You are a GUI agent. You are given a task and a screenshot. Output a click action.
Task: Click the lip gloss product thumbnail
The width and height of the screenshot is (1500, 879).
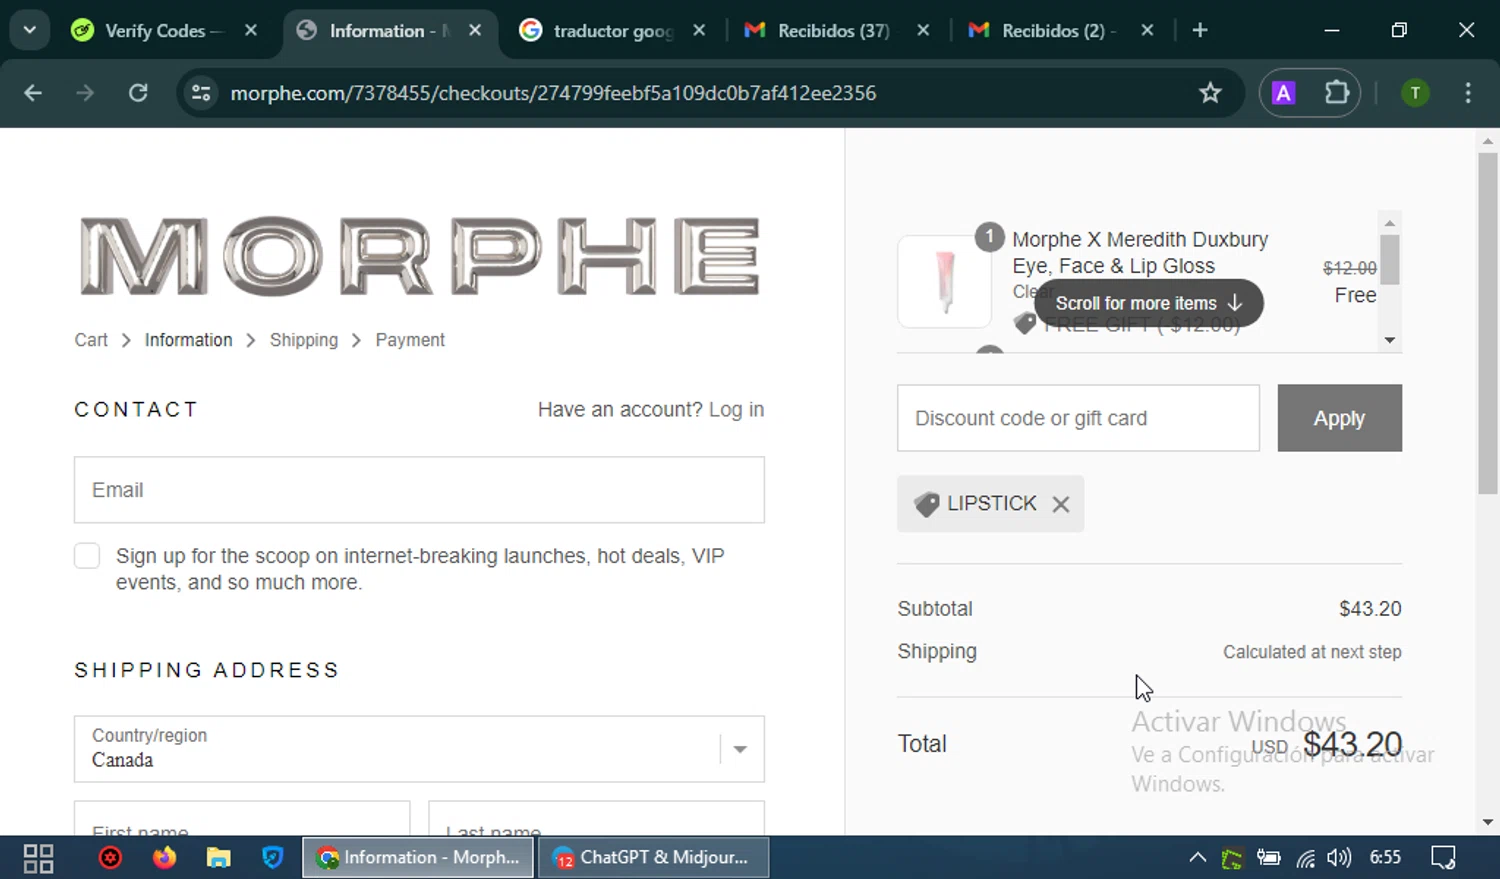point(945,282)
